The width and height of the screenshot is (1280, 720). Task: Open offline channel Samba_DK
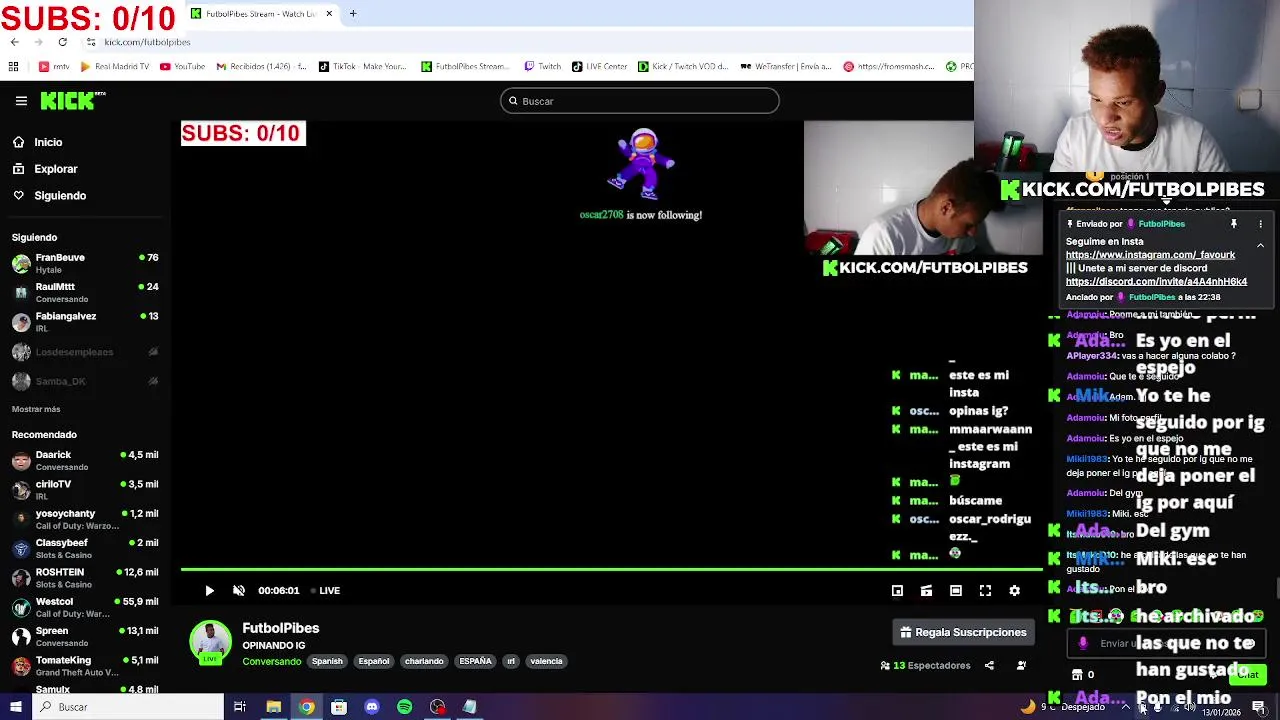coord(85,381)
